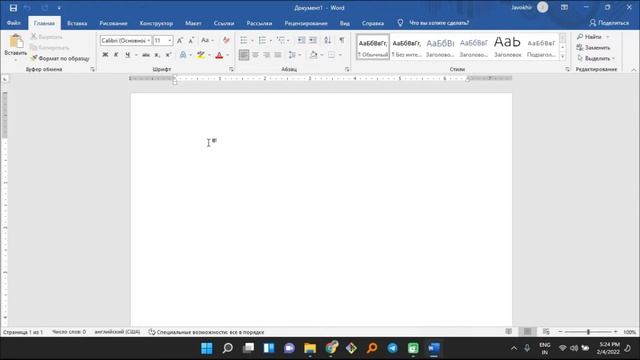Open the Шрифт group dialog launcher
Screen dimensions: 640x360
click(231, 69)
